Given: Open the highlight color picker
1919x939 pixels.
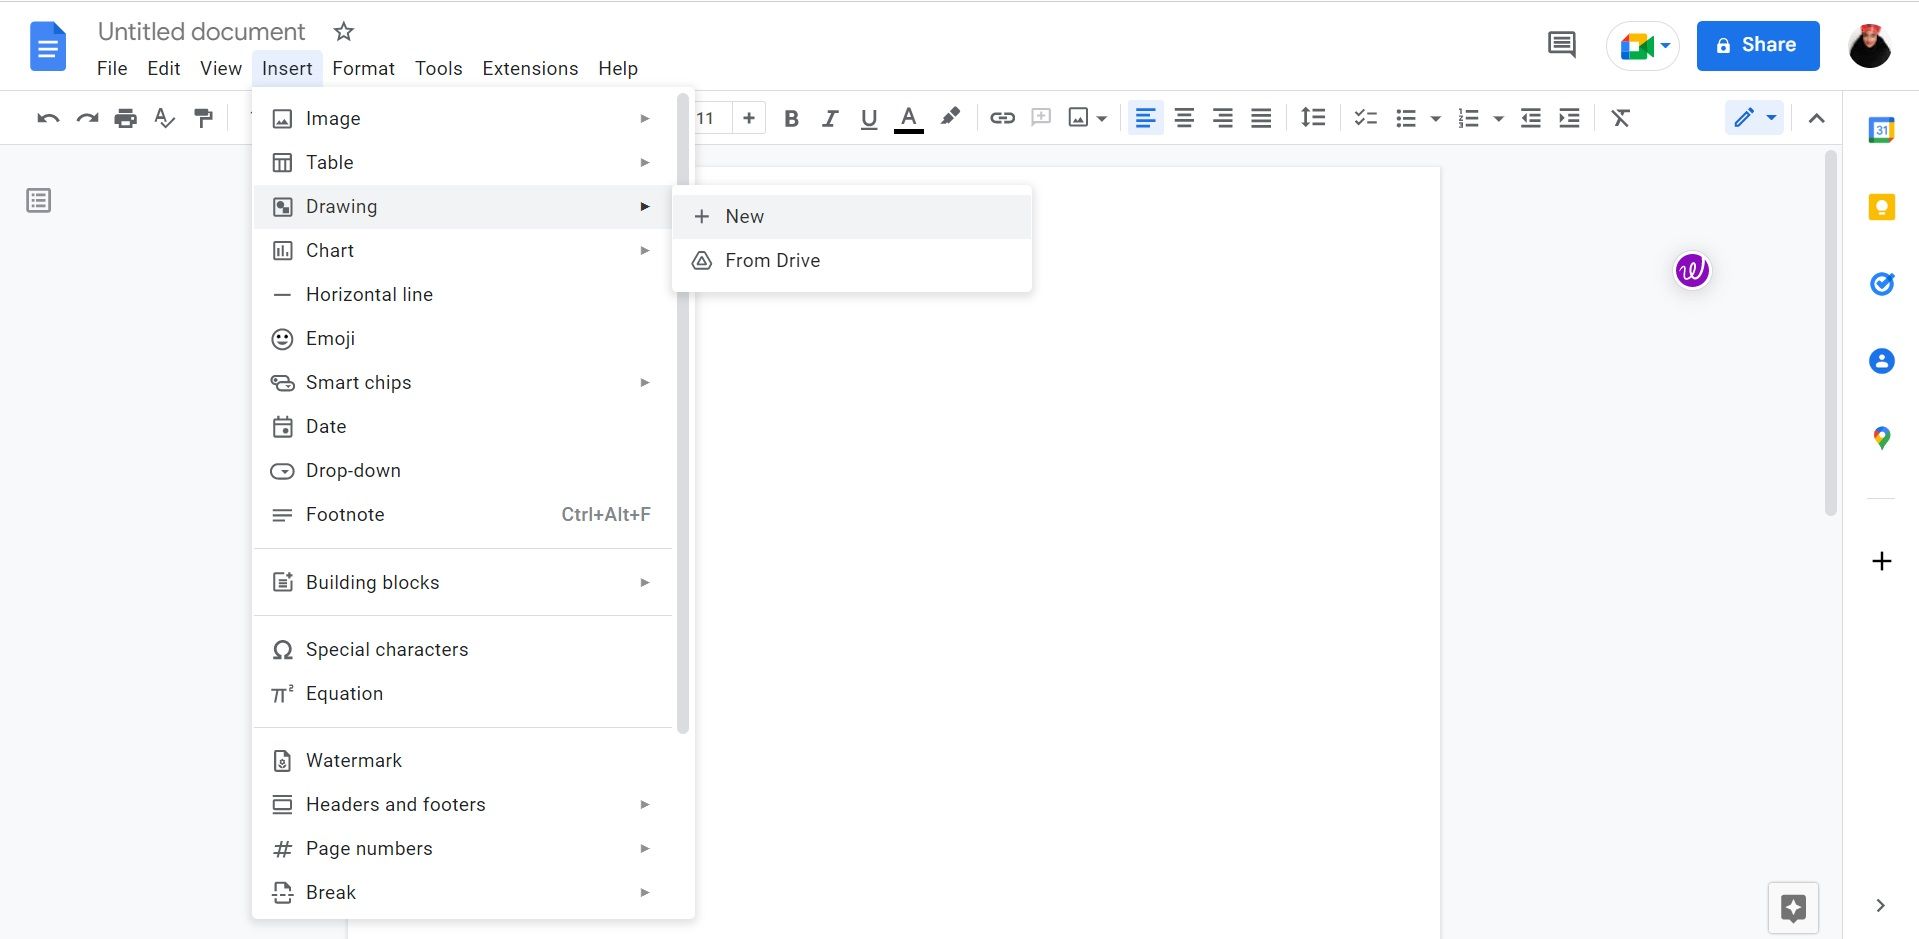Looking at the screenshot, I should coord(949,117).
